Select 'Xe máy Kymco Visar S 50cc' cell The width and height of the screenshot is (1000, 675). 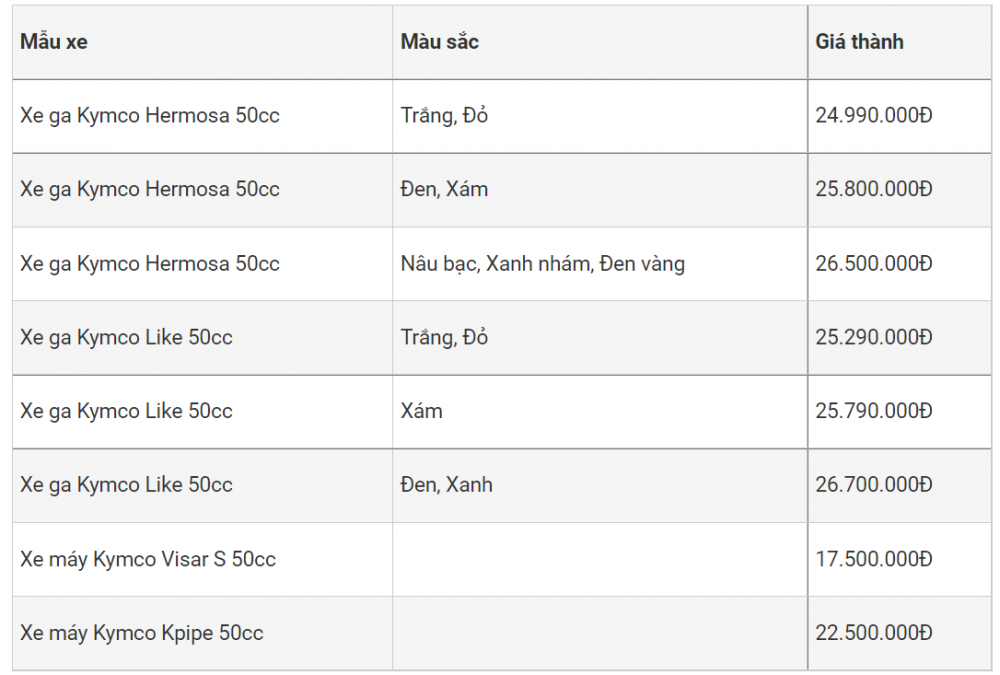click(x=202, y=560)
